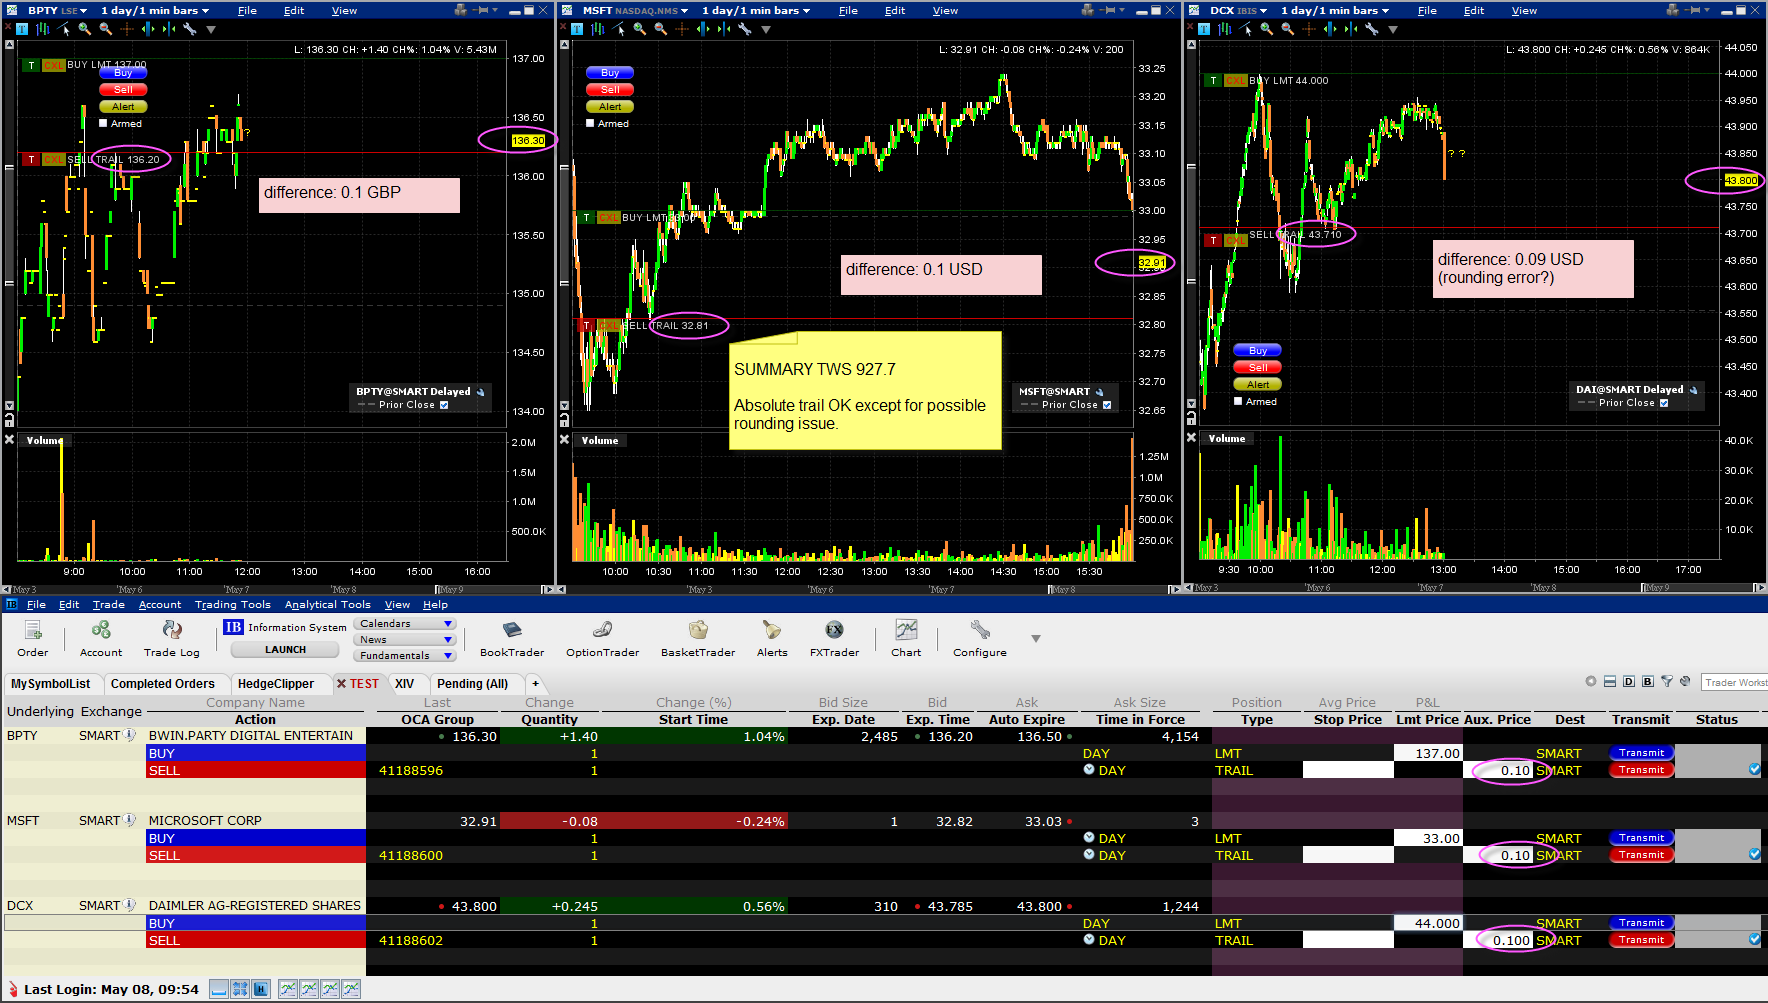Click the wrench settings icon in DCX chart

point(1371,29)
